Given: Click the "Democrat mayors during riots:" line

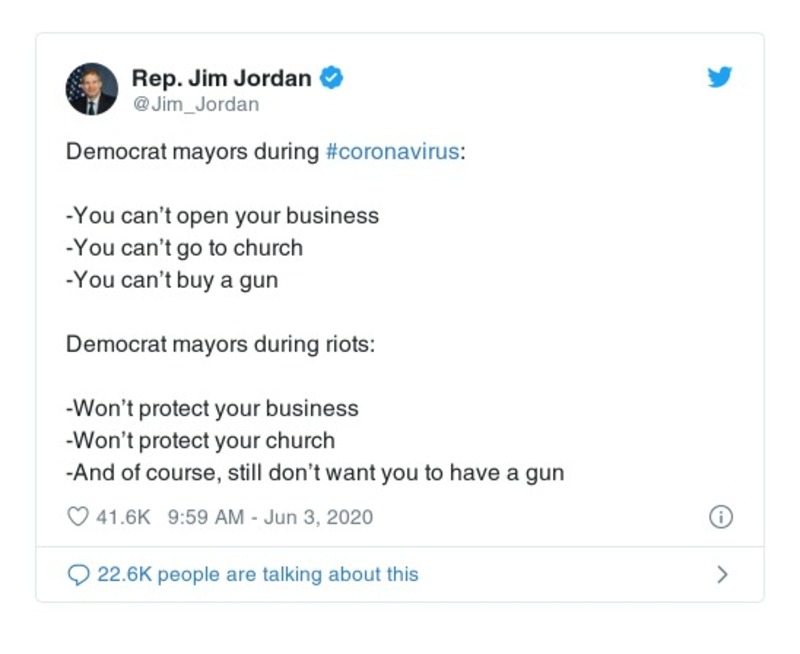Looking at the screenshot, I should pyautogui.click(x=218, y=344).
